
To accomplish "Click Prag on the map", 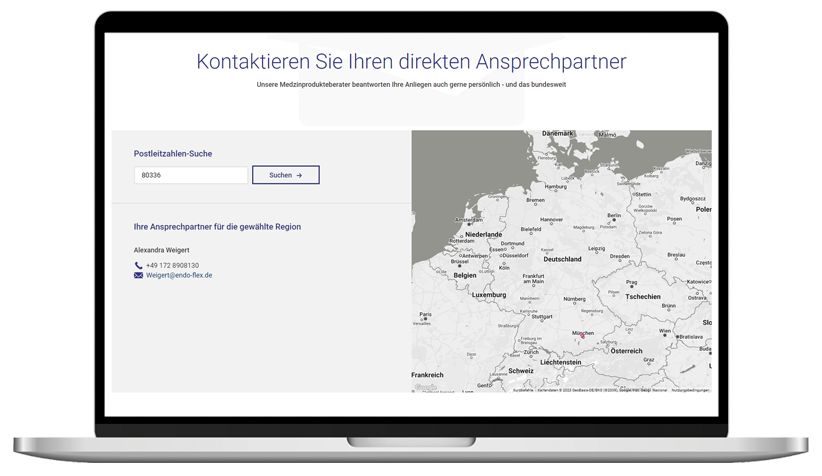I will (632, 282).
